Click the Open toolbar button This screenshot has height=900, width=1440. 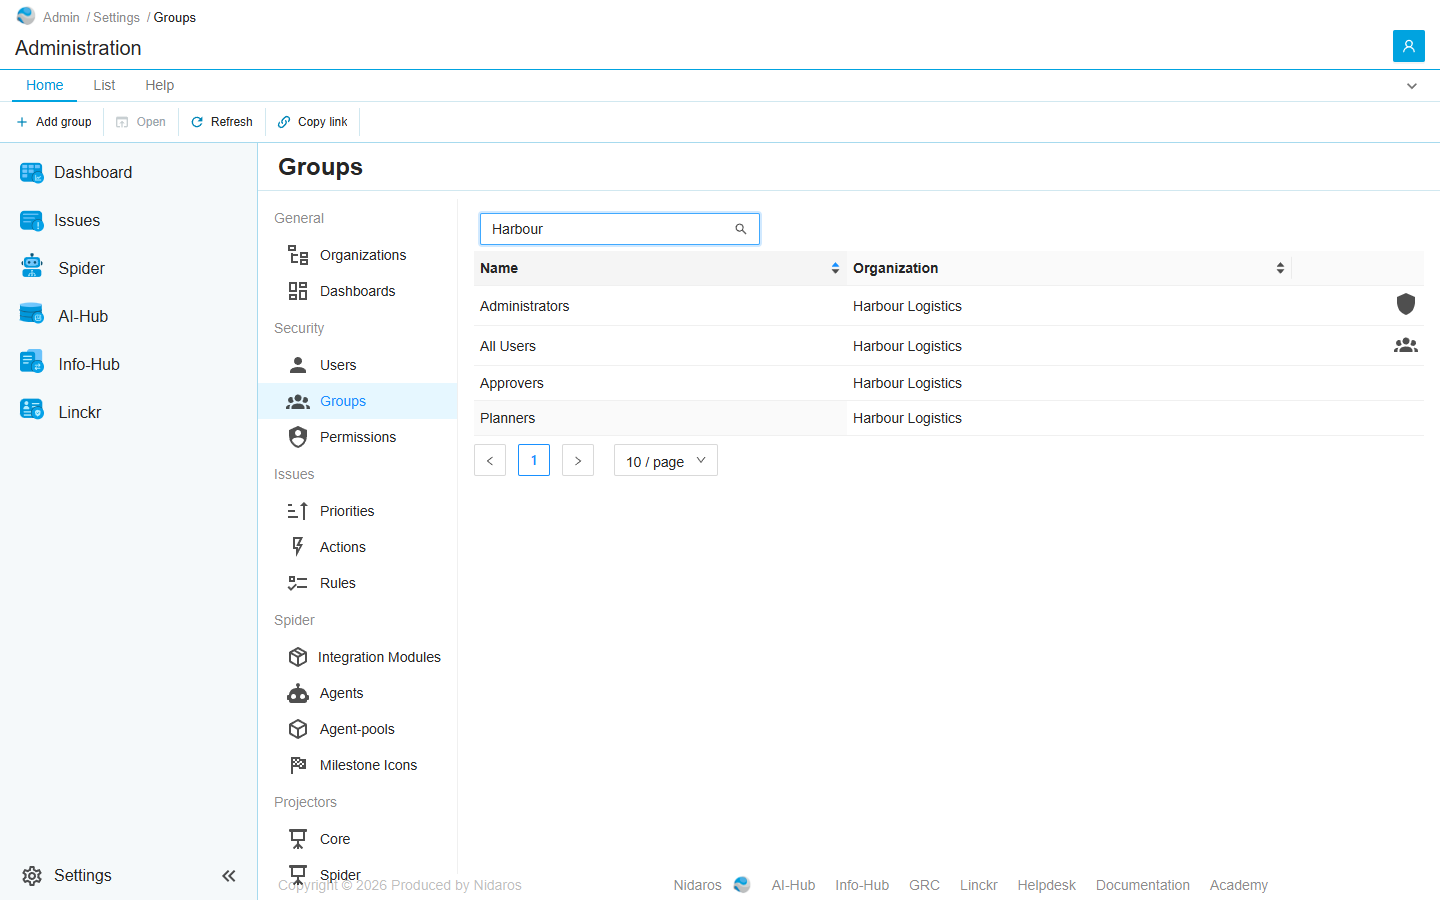141,122
